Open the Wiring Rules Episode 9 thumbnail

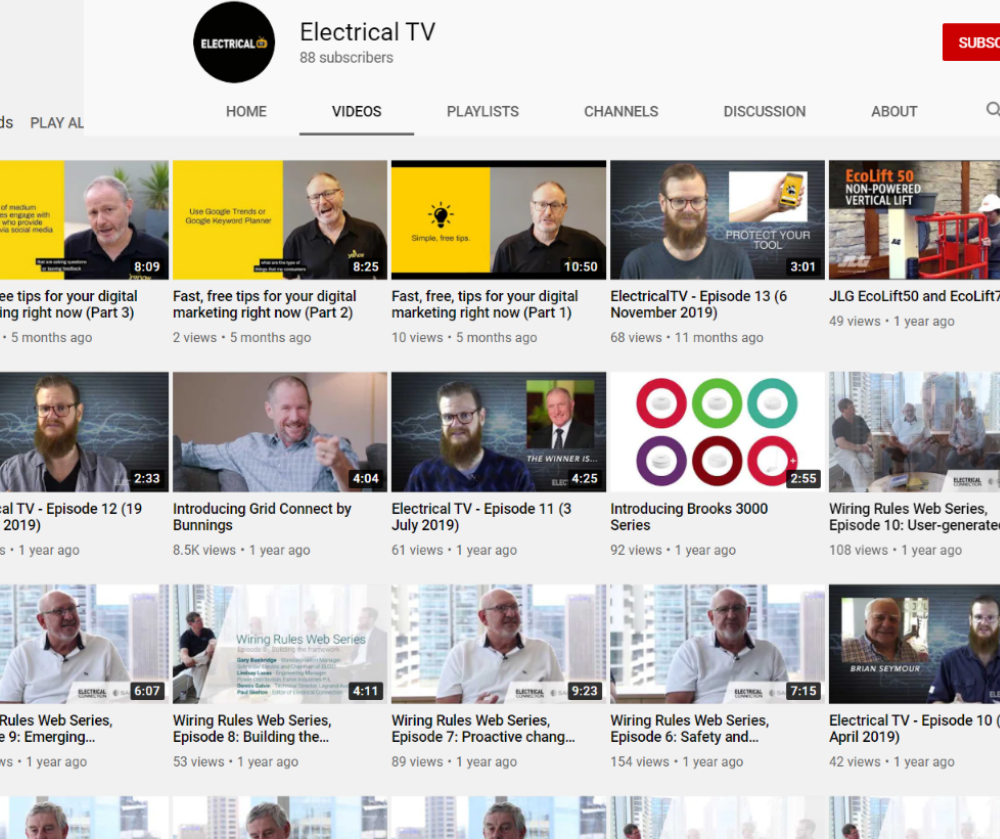(84, 644)
